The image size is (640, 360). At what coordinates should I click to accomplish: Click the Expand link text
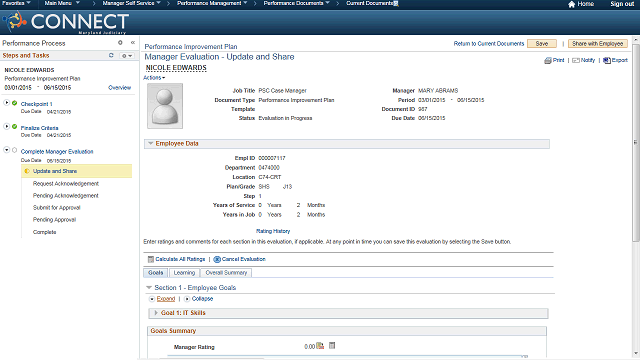click(166, 299)
